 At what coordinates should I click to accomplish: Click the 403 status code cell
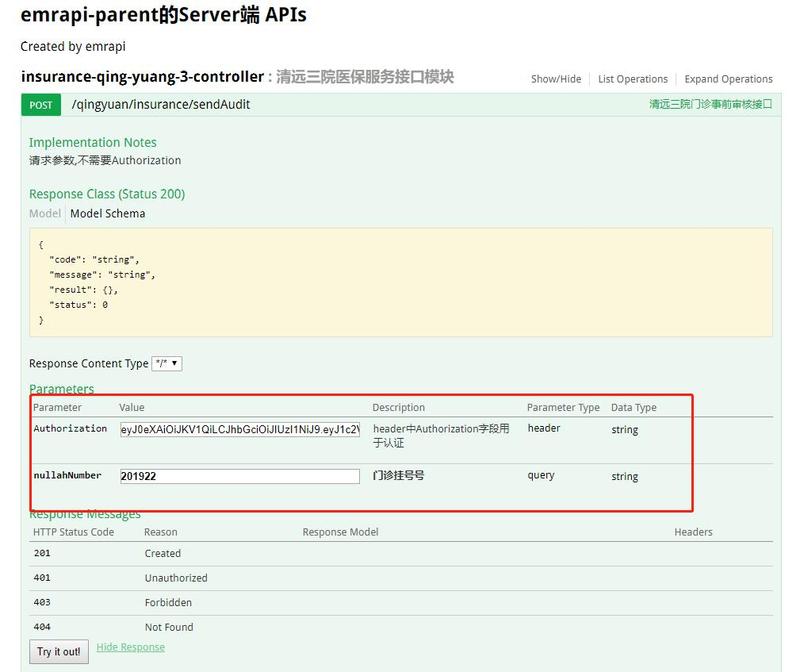pos(42,602)
